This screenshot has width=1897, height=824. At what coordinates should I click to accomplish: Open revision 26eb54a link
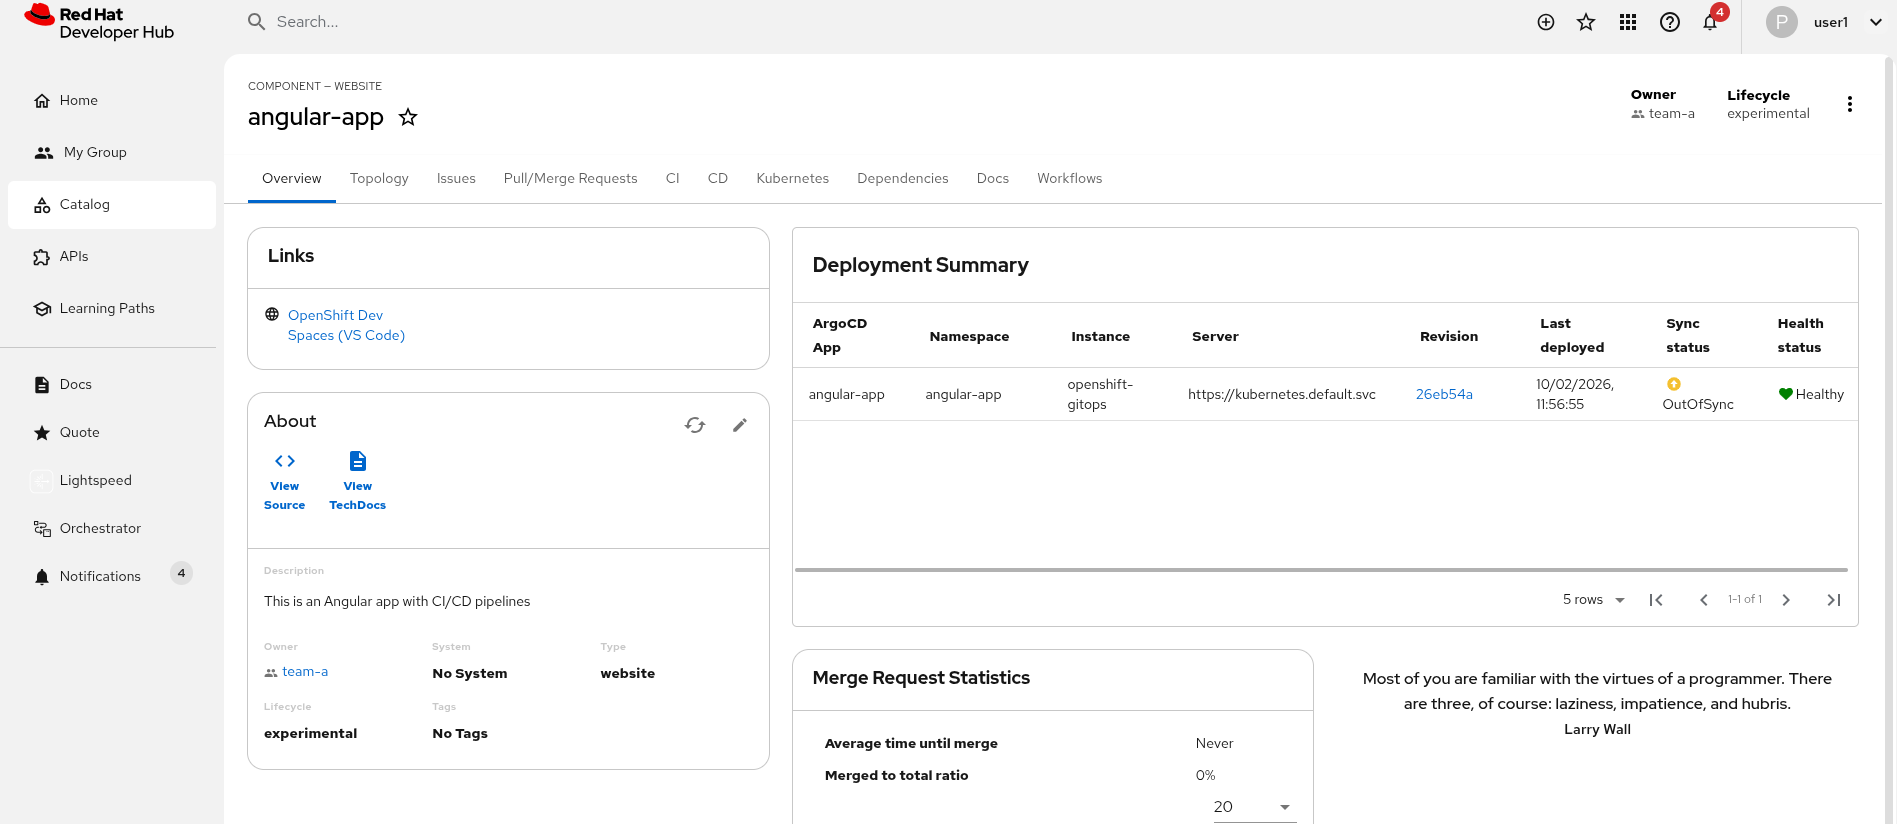click(1444, 394)
